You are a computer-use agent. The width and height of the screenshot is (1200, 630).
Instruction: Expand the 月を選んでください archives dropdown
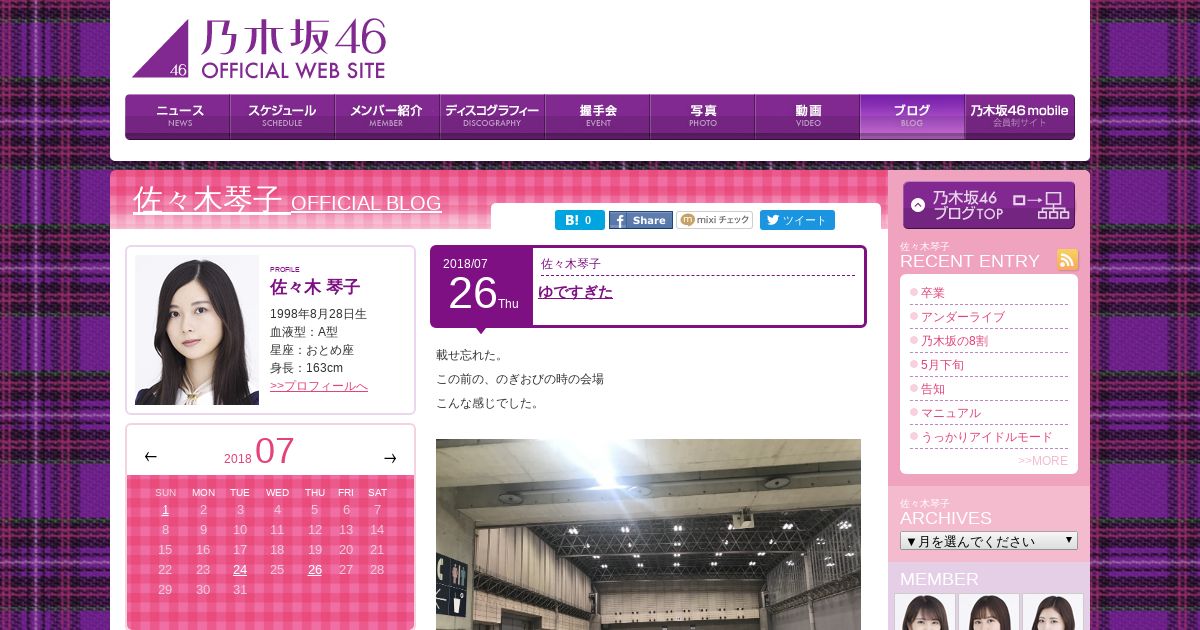(x=989, y=541)
